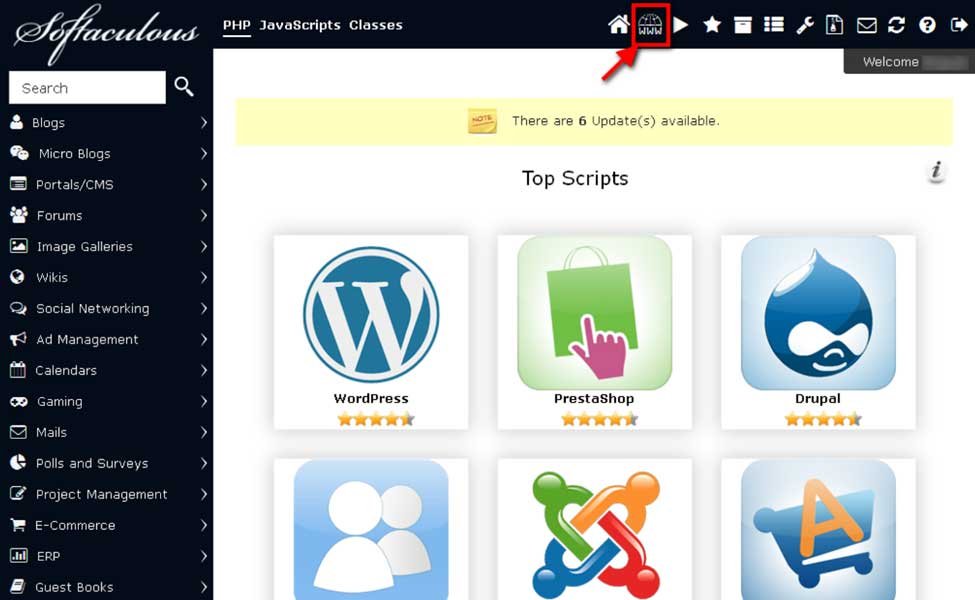Expand the Portals/CMS category chevron

[x=204, y=184]
